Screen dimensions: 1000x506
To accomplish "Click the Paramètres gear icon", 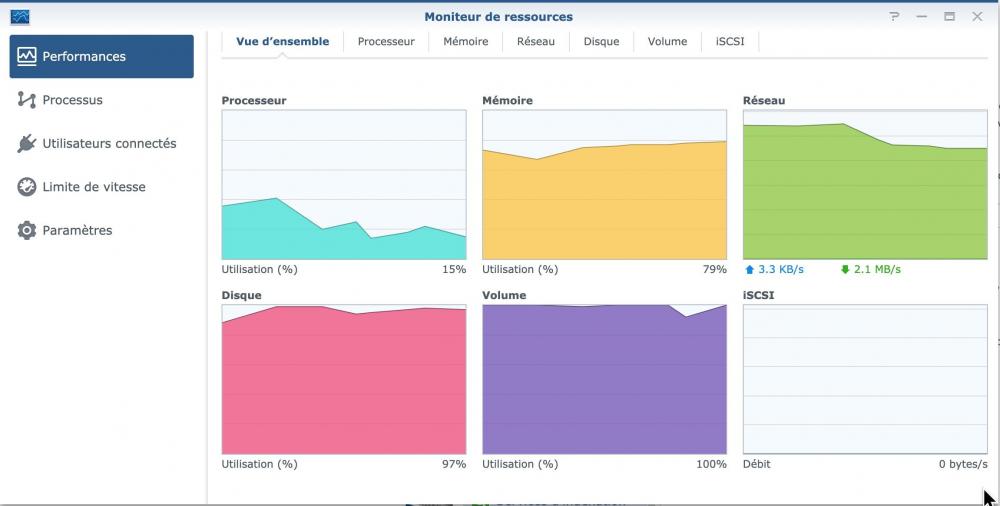I will click(x=27, y=231).
